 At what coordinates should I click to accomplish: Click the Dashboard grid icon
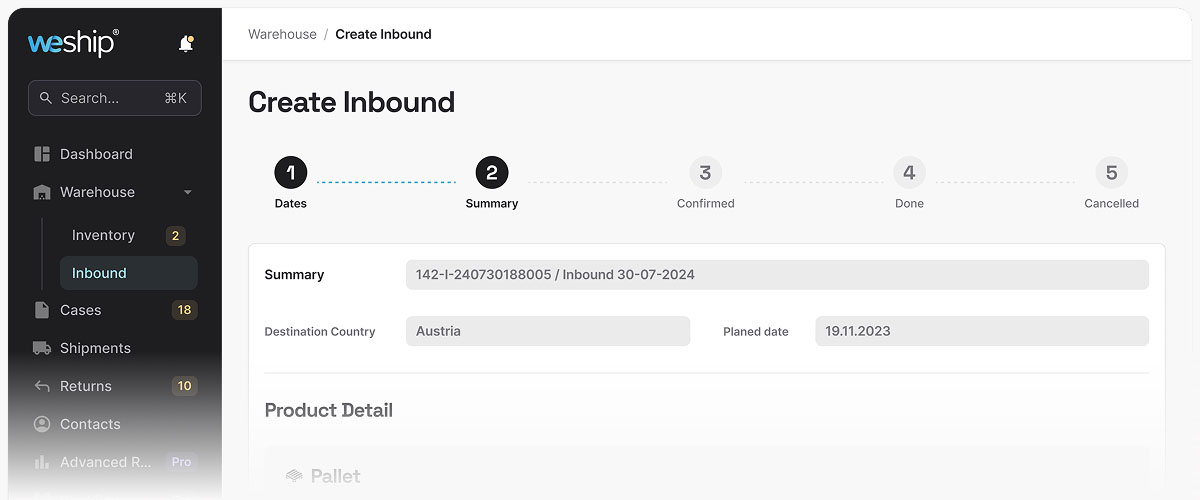(x=42, y=154)
